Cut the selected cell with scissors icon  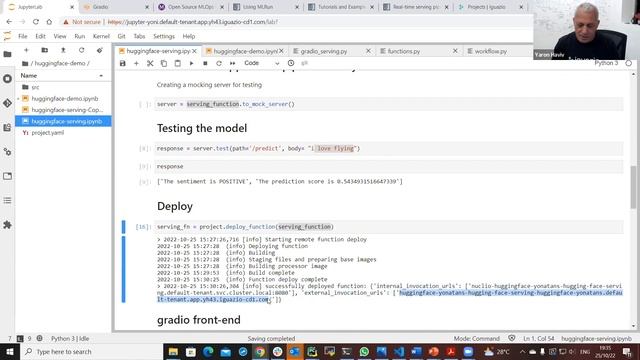coord(150,63)
